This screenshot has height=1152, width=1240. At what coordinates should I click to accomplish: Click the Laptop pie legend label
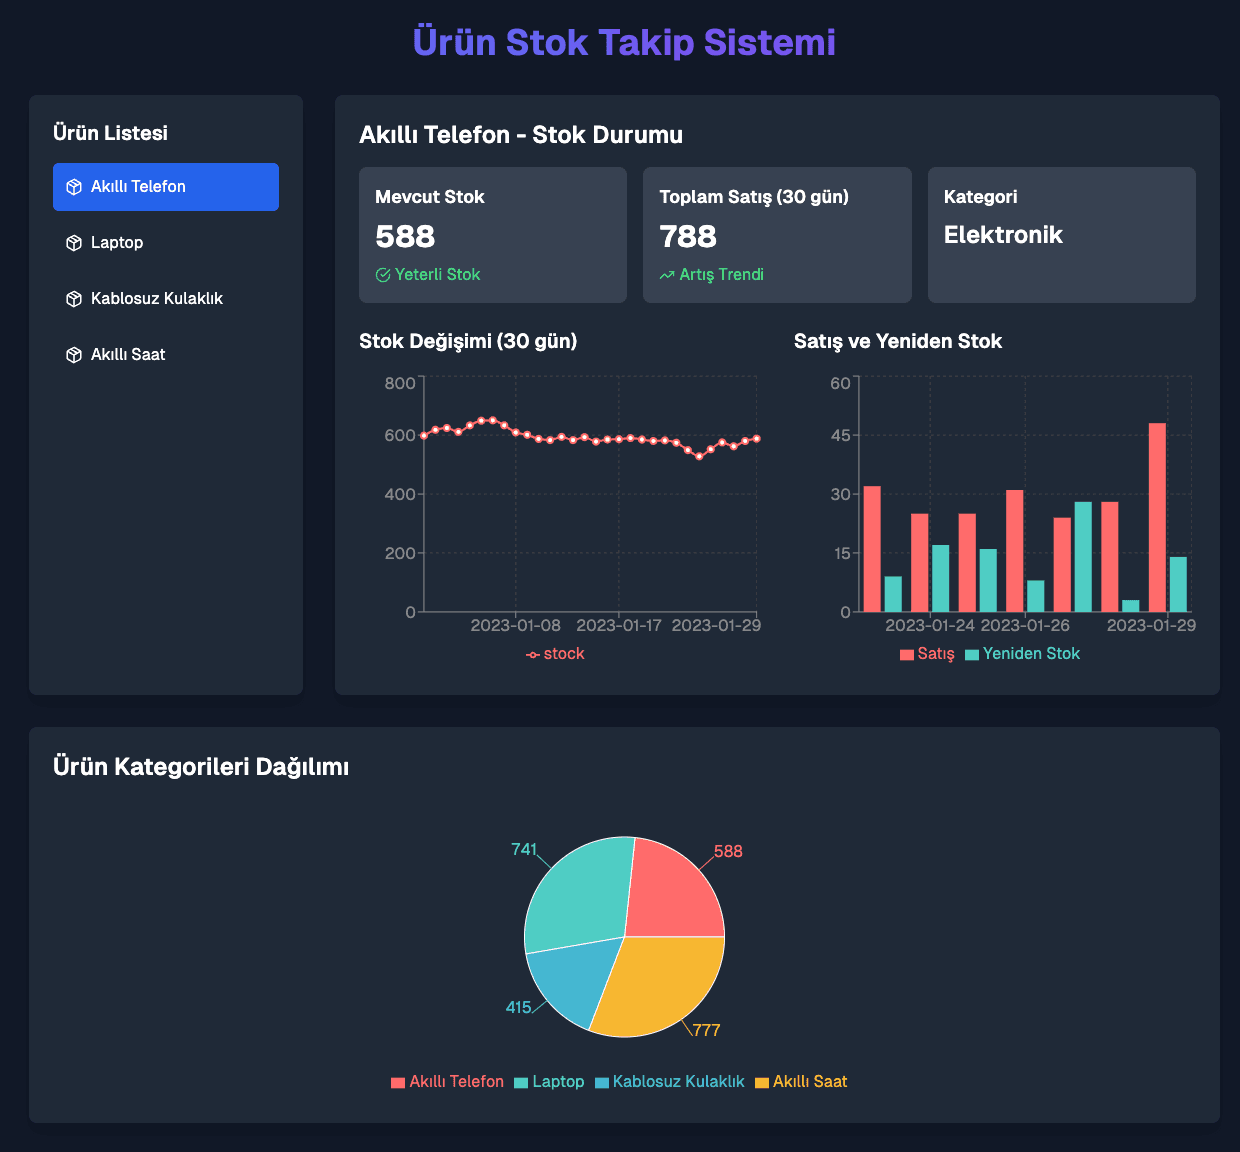coord(558,1082)
